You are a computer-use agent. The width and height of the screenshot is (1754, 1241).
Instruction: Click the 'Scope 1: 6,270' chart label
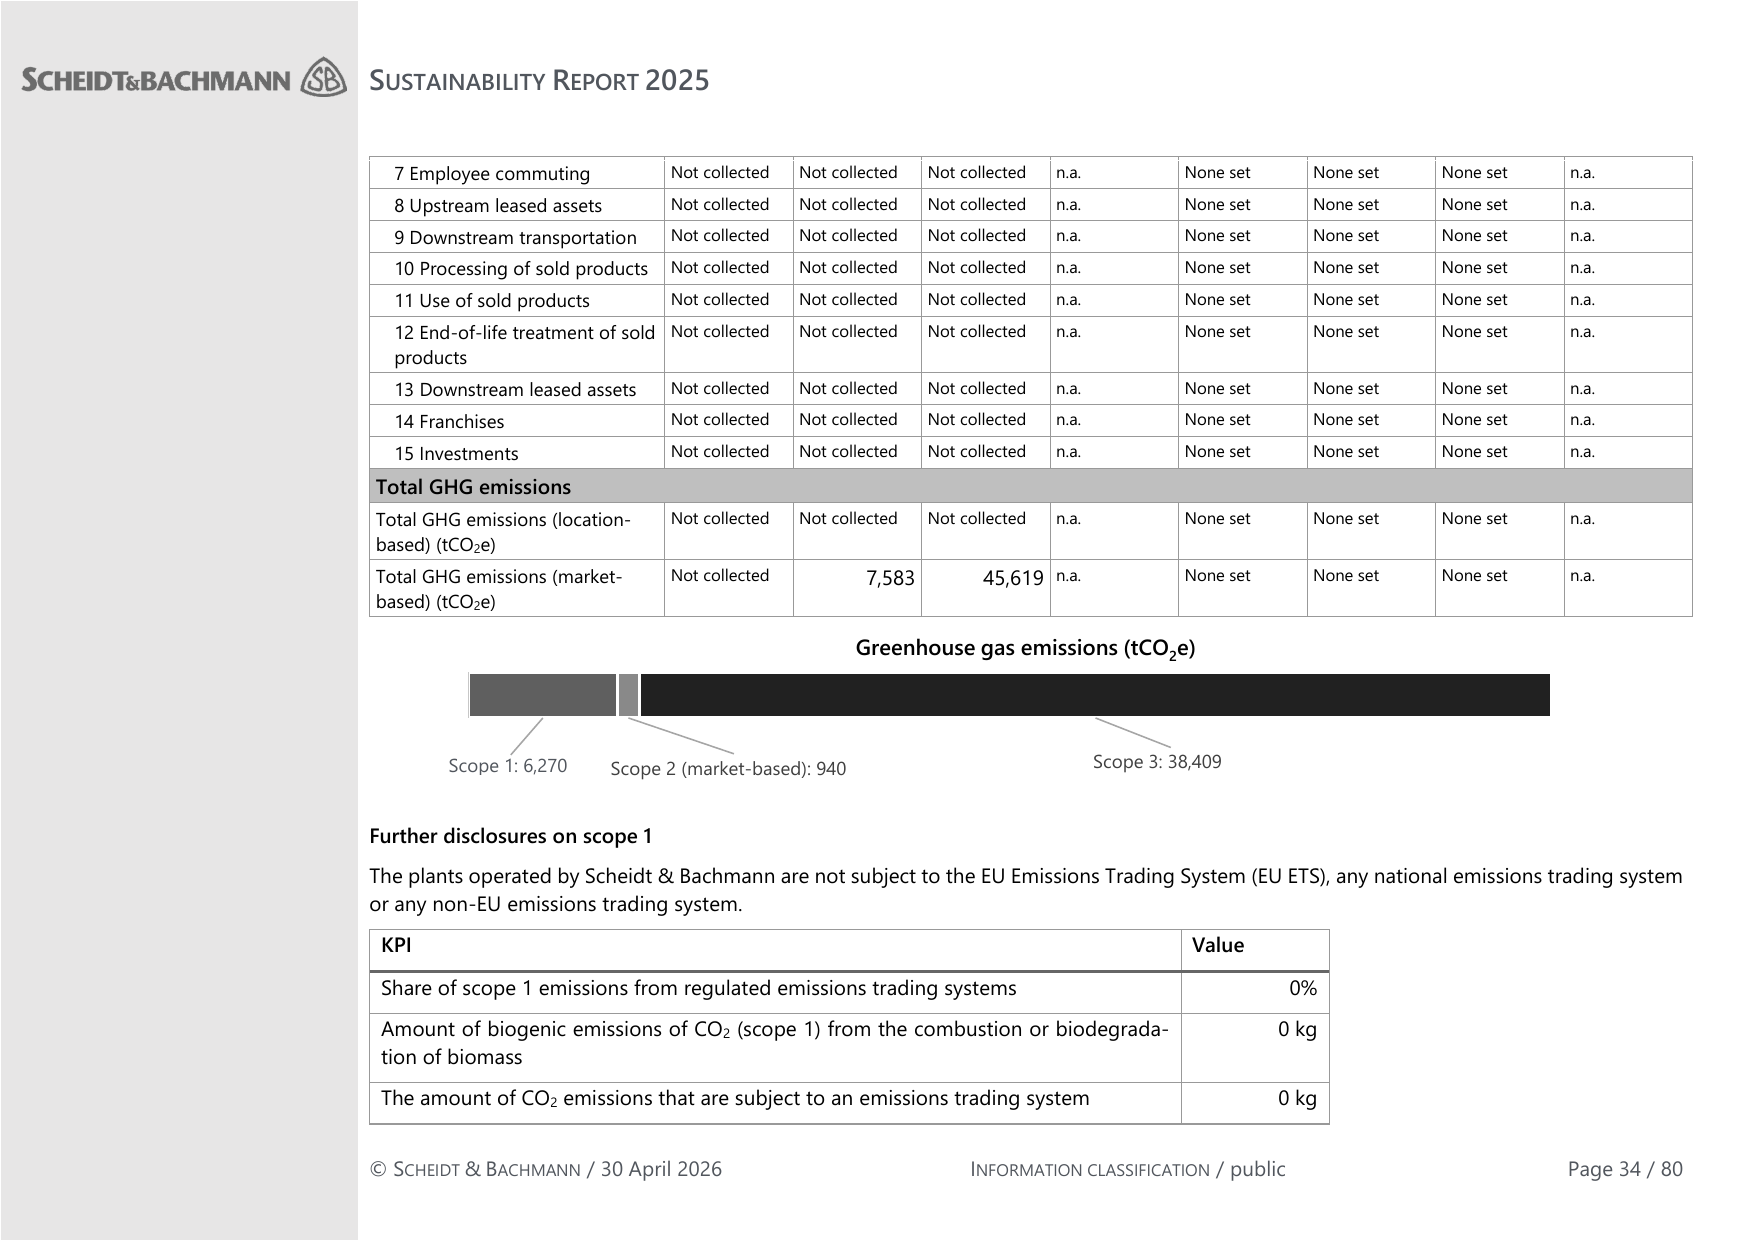pyautogui.click(x=507, y=766)
